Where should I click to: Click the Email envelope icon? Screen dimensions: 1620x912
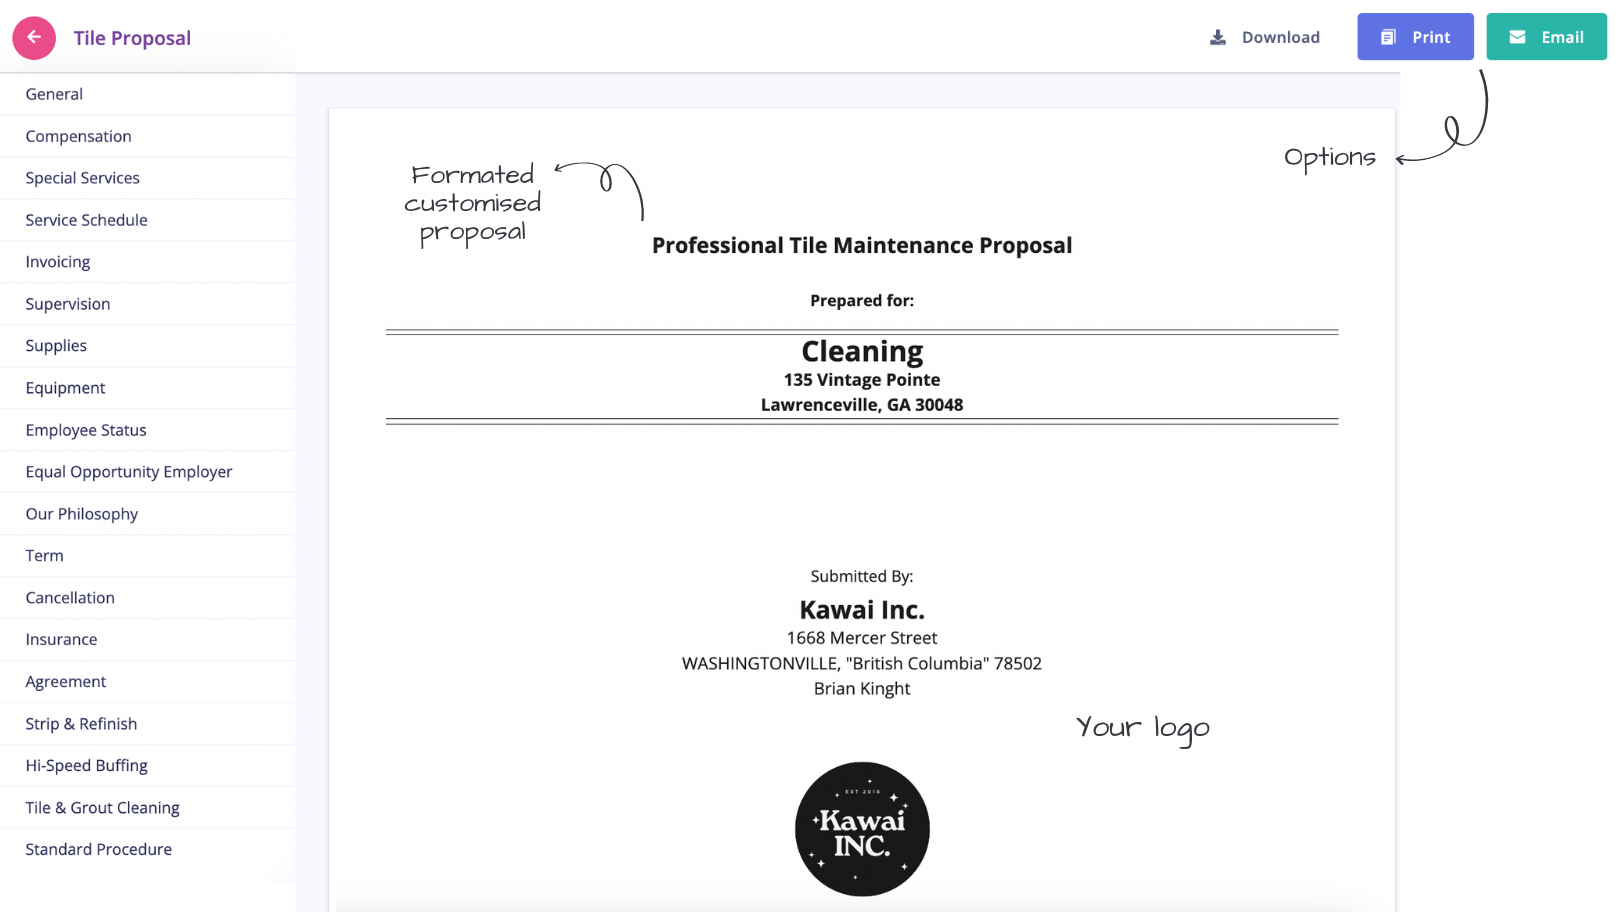pyautogui.click(x=1519, y=36)
